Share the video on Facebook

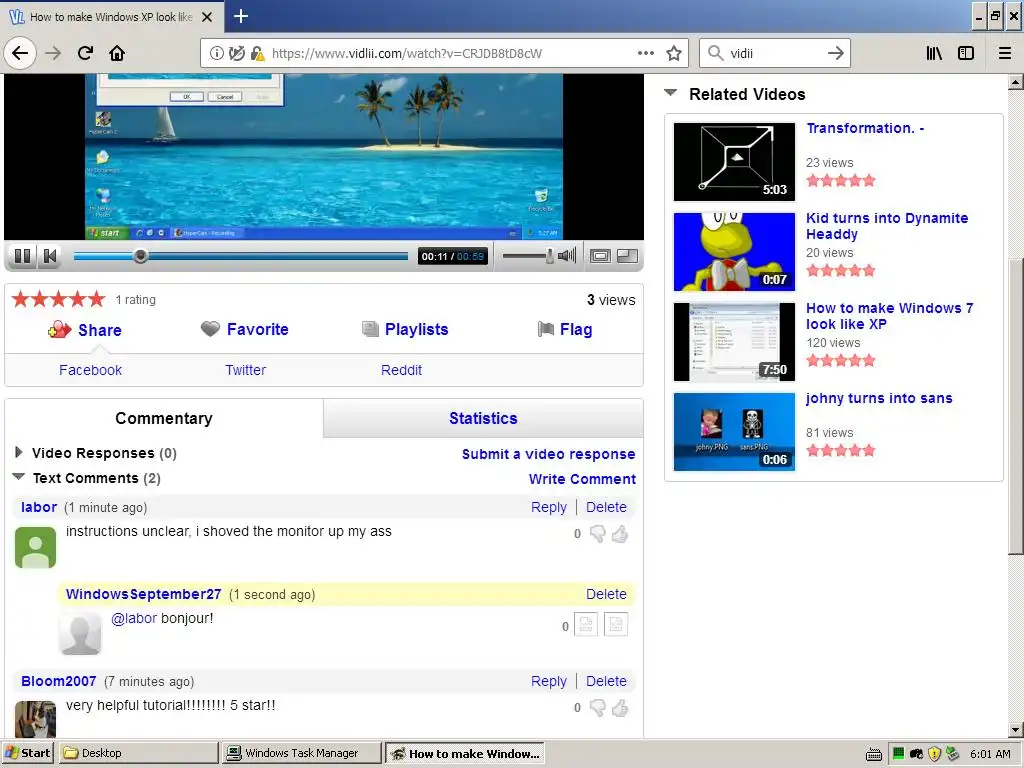tap(90, 370)
